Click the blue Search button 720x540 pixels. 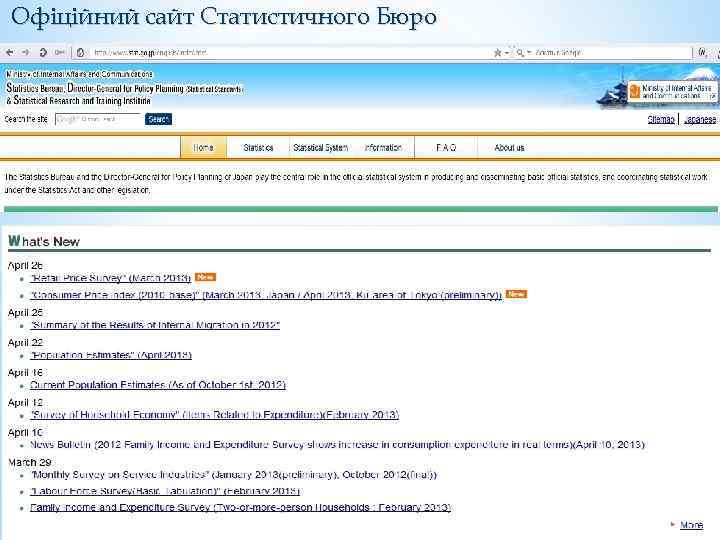(158, 119)
